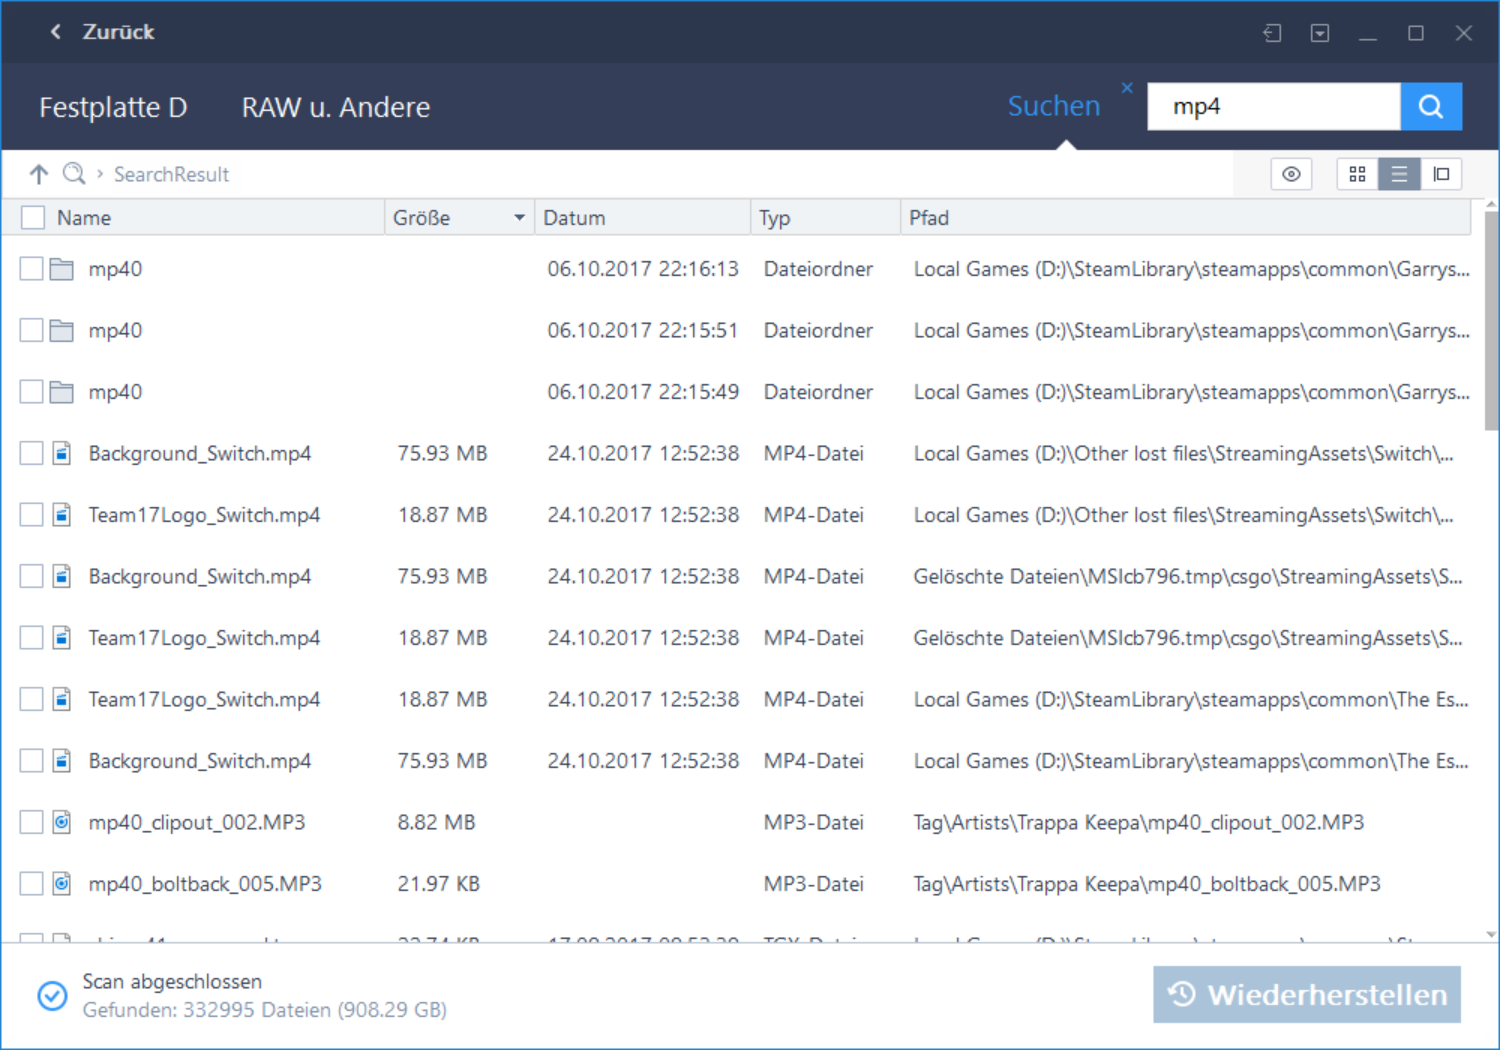Click the scrollbar up arrow
Viewport: 1500px width, 1050px height.
tap(1491, 205)
